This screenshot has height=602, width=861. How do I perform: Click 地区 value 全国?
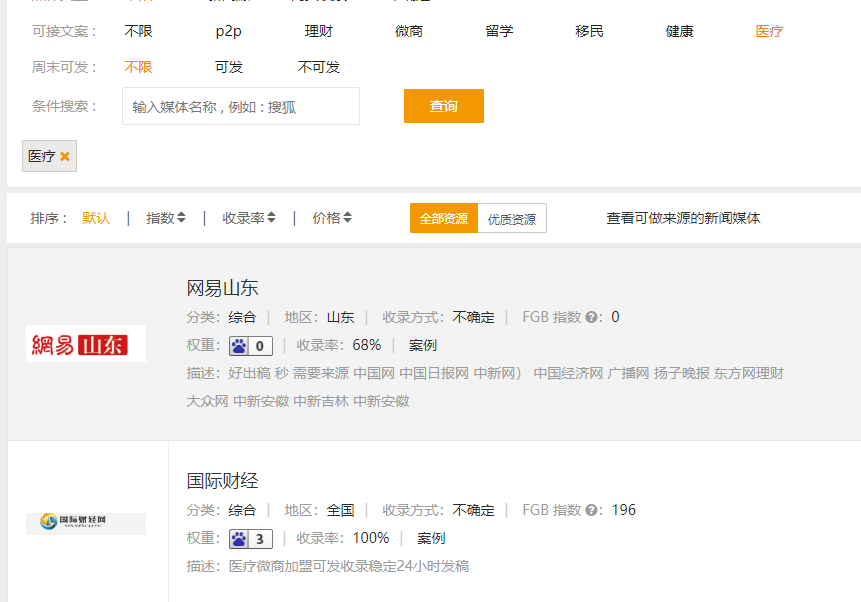click(340, 510)
